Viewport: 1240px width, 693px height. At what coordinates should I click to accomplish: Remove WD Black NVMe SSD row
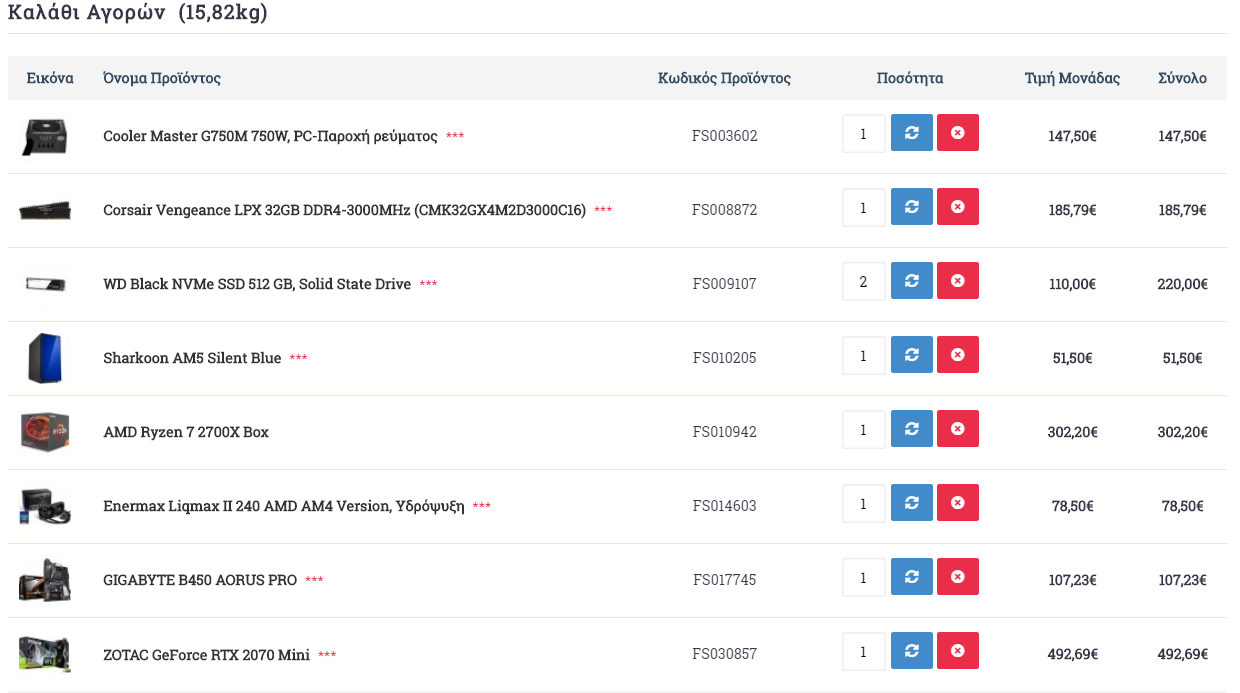click(957, 281)
